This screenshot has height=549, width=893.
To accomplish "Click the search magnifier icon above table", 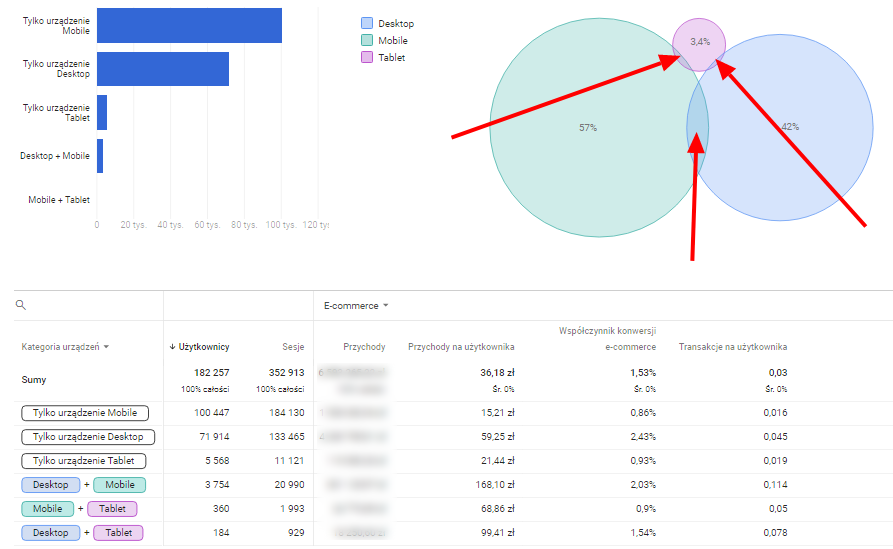I will (x=21, y=305).
